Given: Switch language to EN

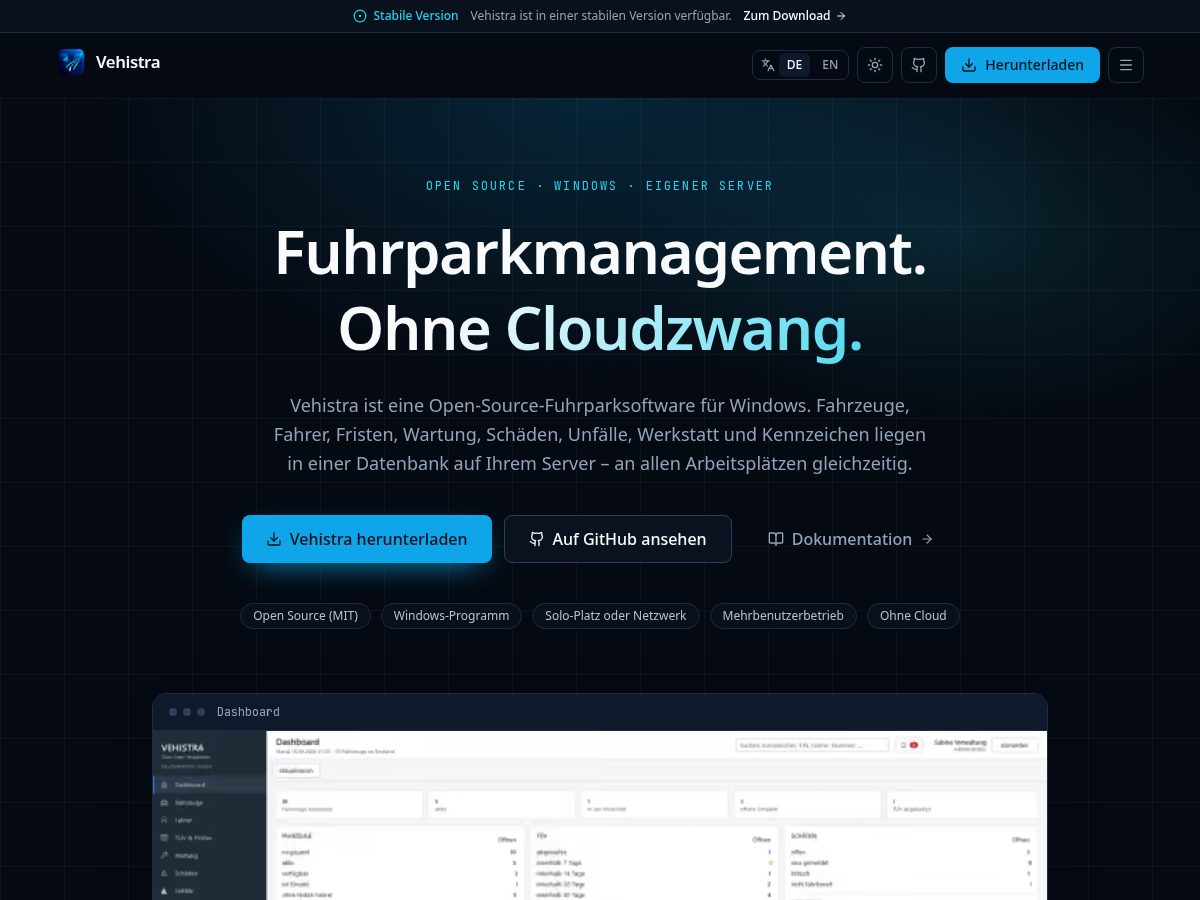Looking at the screenshot, I should (x=830, y=65).
